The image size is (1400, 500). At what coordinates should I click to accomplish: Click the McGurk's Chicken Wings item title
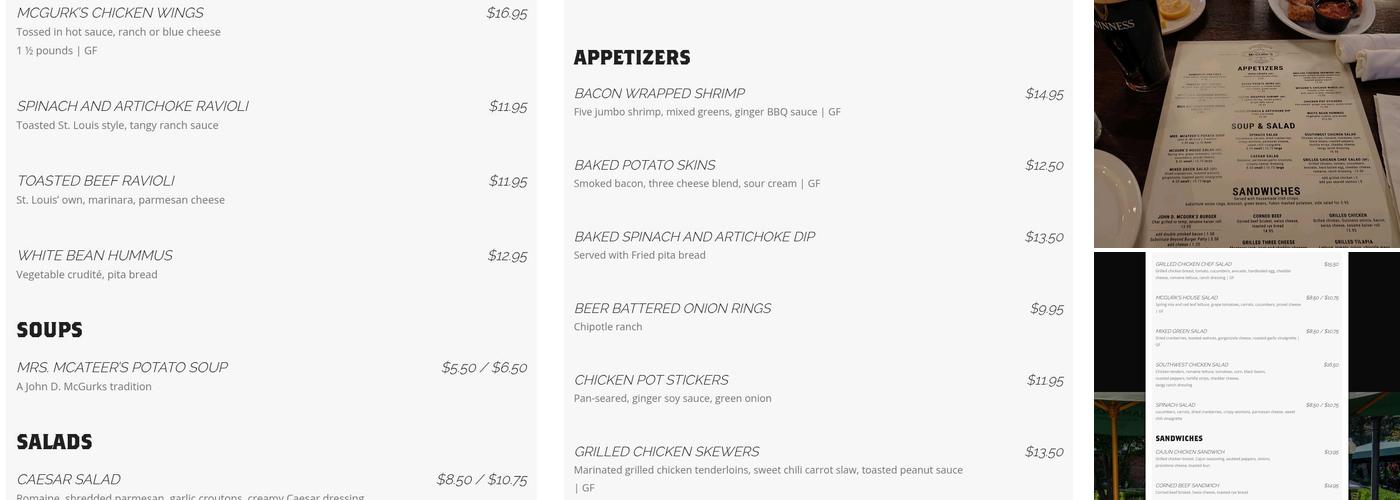(x=110, y=13)
